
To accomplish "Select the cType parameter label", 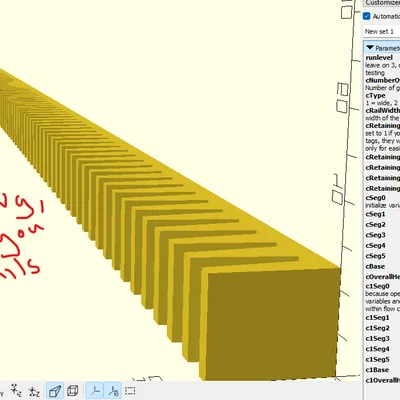I will (x=375, y=95).
